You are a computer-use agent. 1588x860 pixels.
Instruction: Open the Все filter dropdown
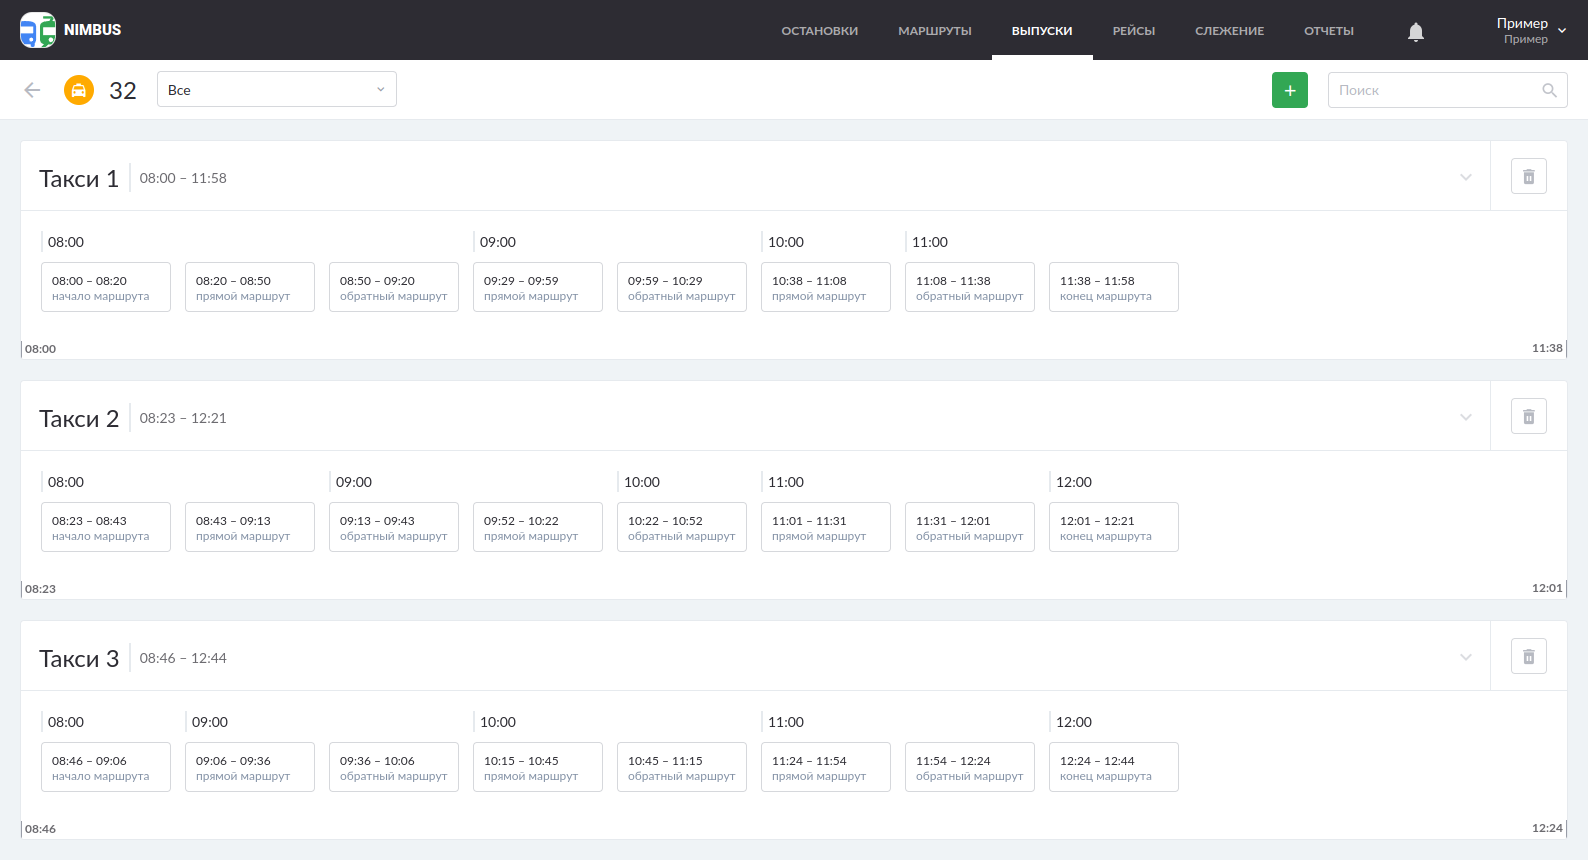click(x=276, y=90)
